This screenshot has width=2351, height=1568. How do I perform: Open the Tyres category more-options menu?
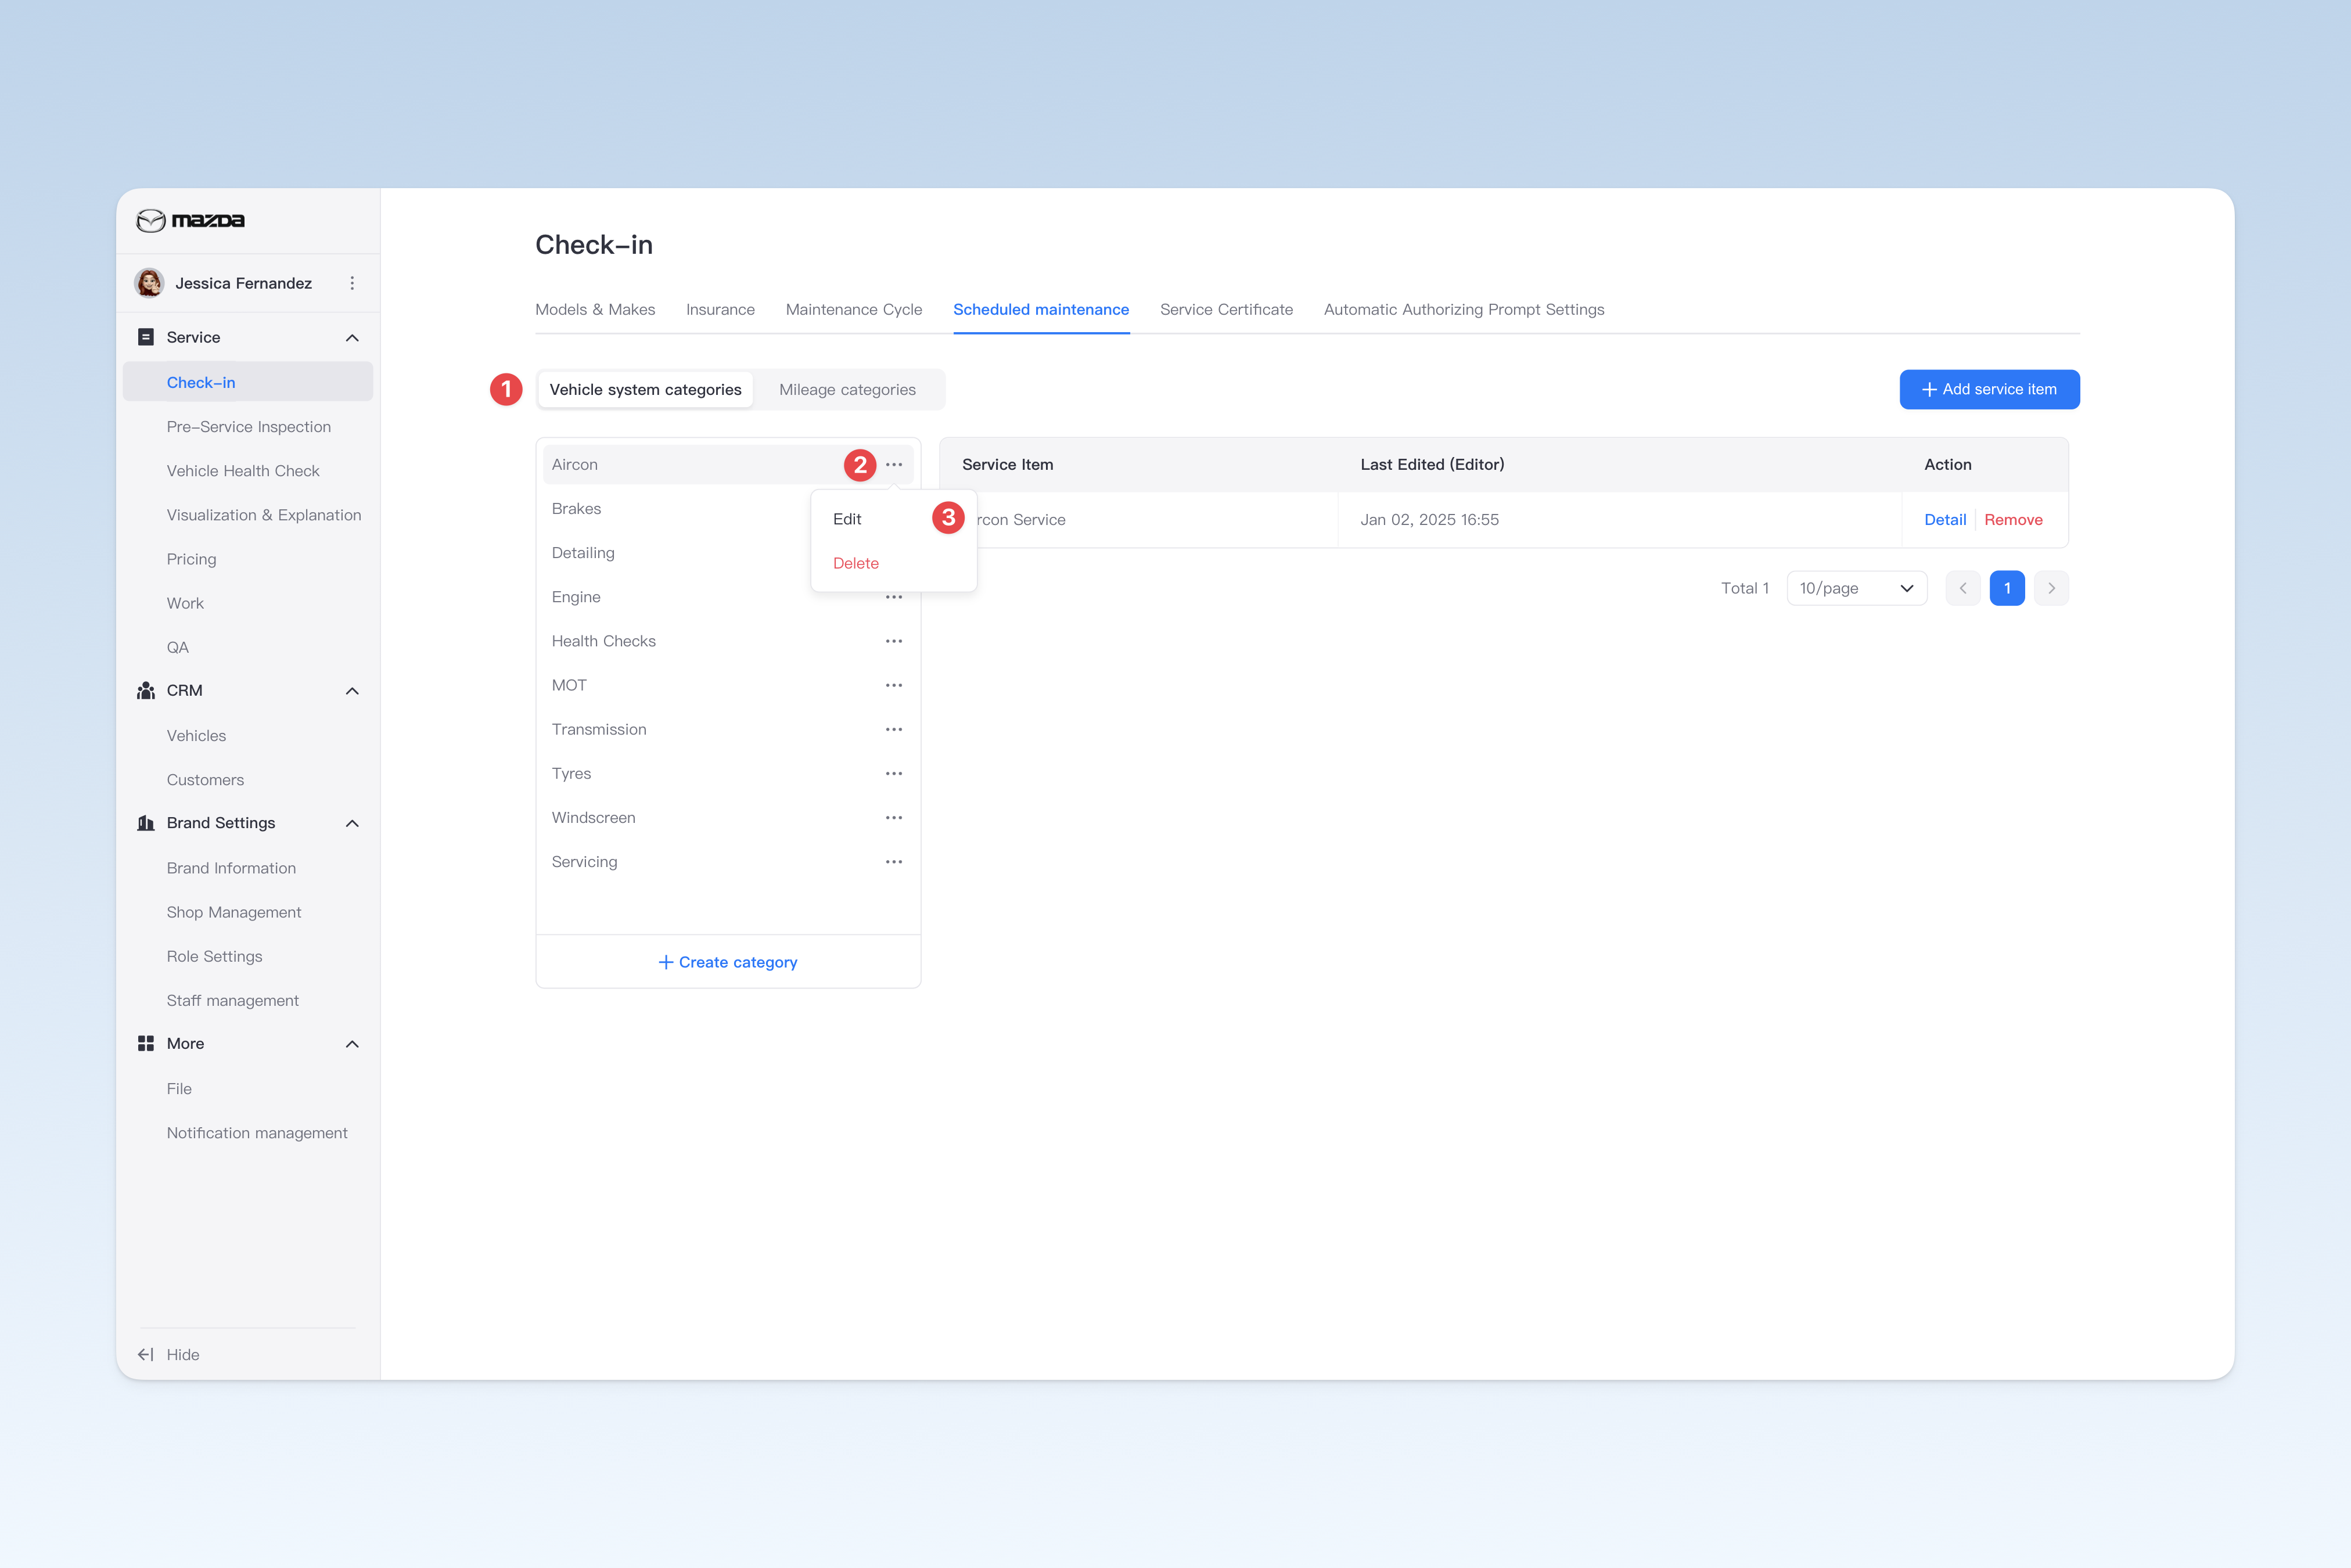point(894,773)
